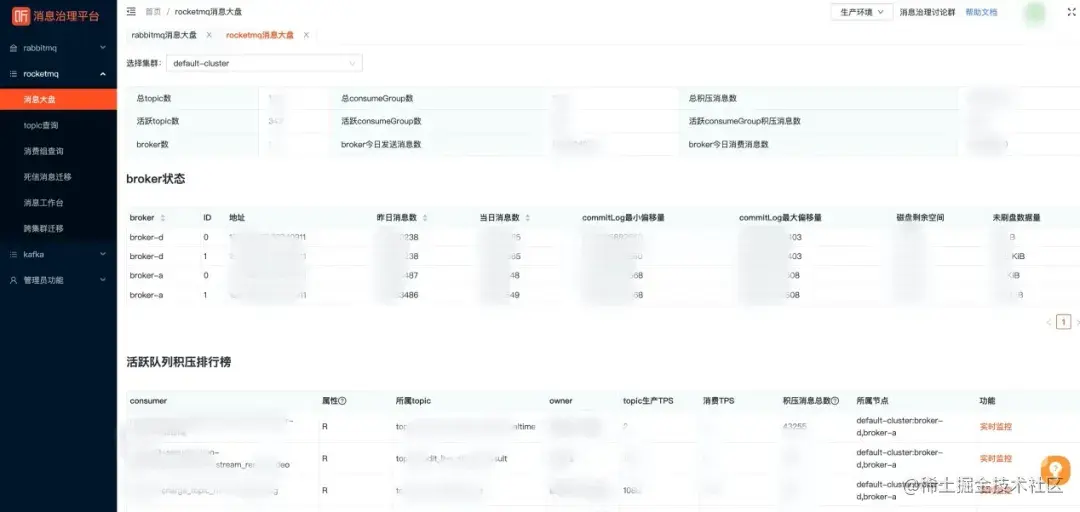Click the 消费TPS column header
The image size is (1080, 512).
[718, 400]
